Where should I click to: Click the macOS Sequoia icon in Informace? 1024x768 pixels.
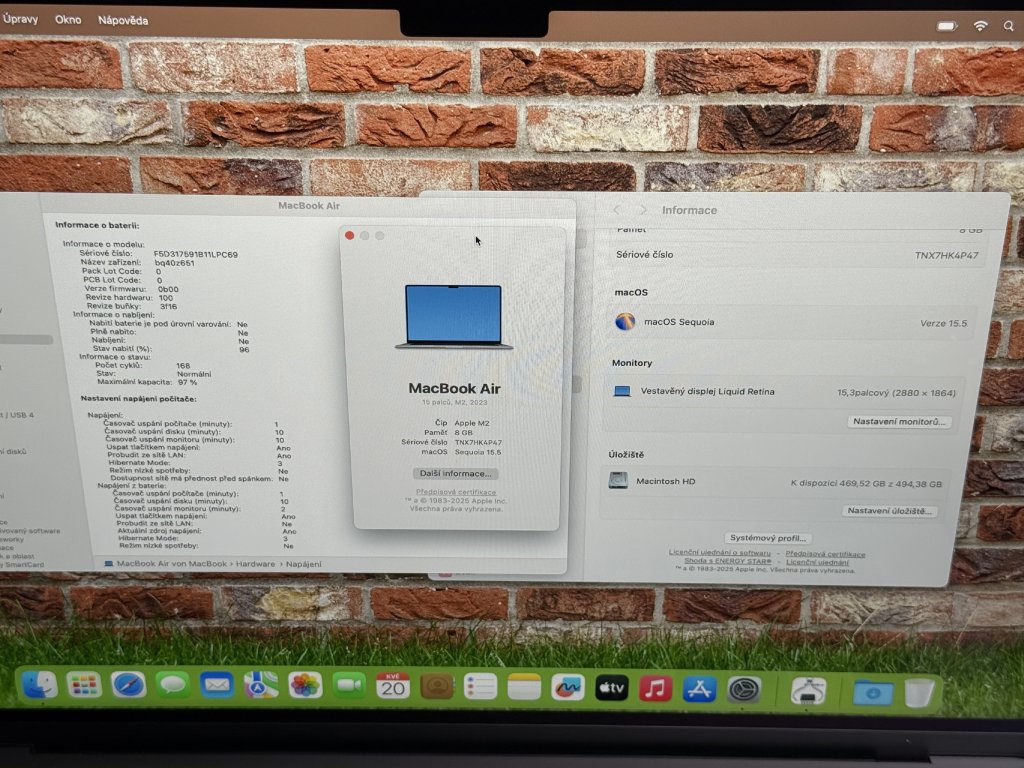(x=625, y=322)
